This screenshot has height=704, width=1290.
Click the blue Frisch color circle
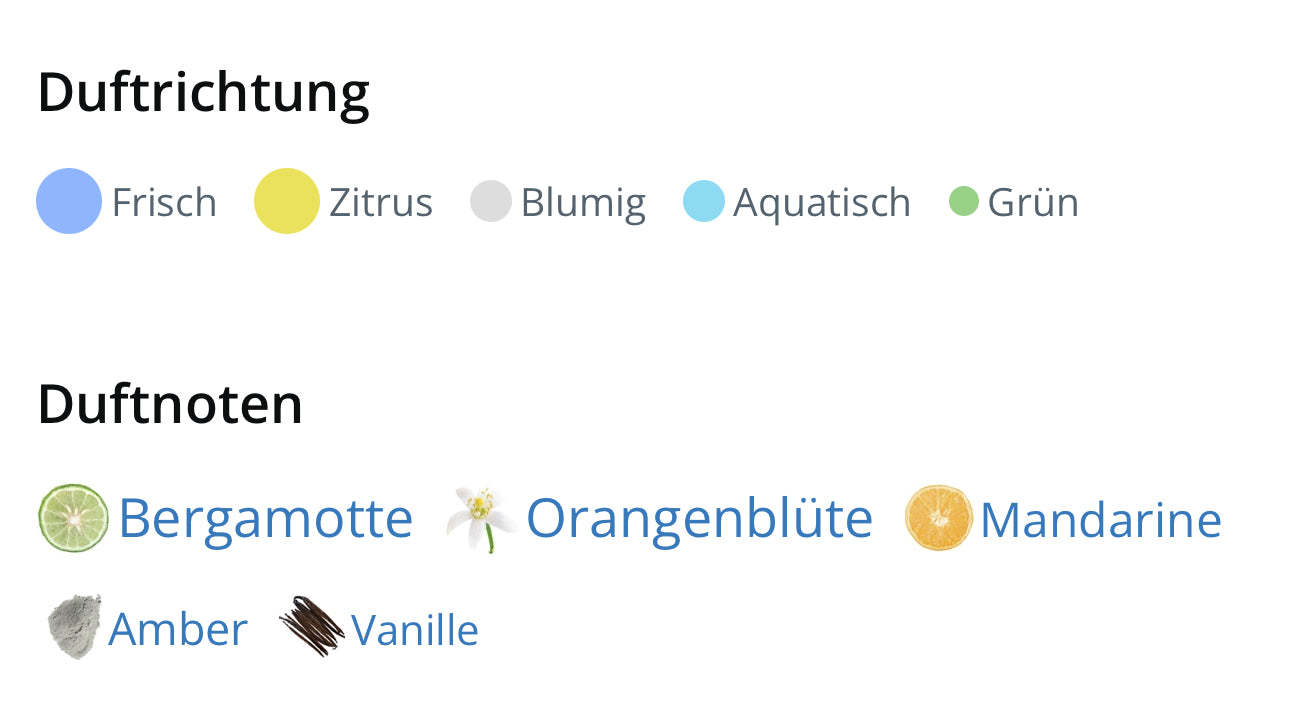69,201
